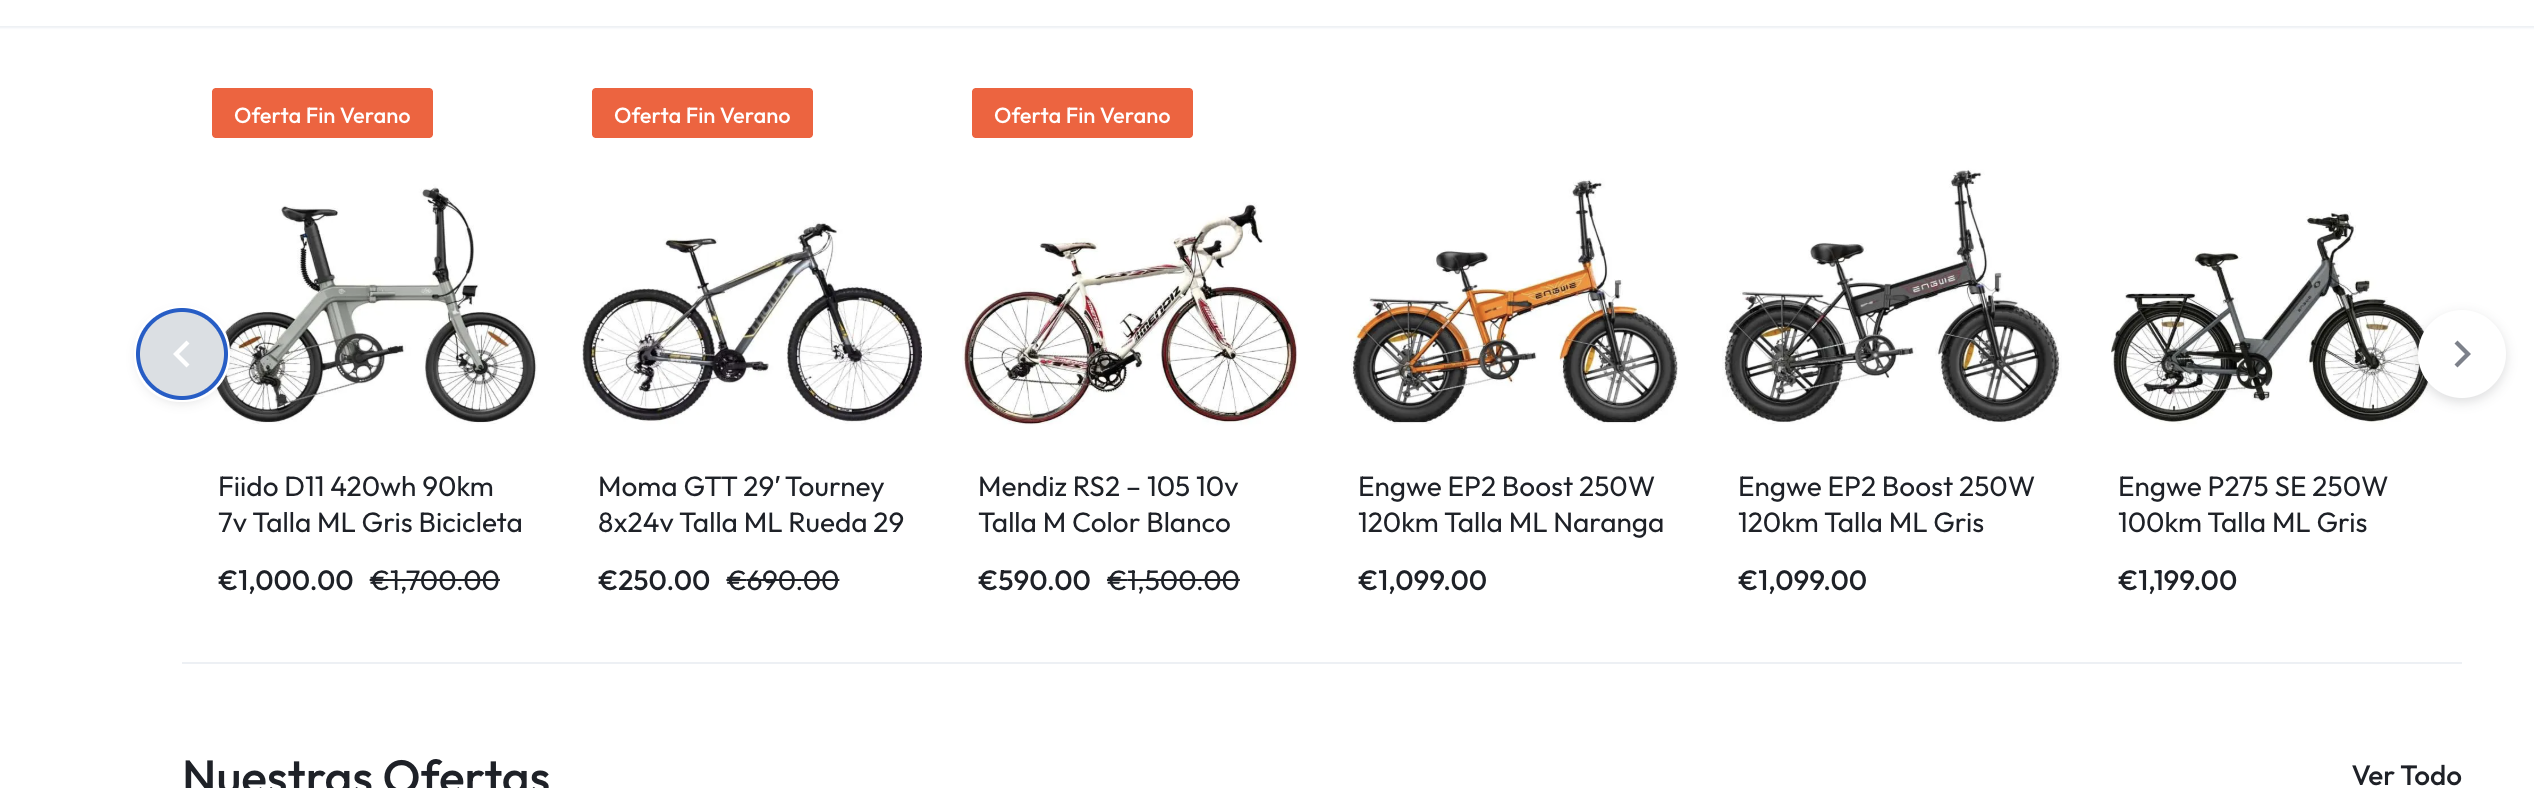Open the Ver Todo link

[2405, 775]
